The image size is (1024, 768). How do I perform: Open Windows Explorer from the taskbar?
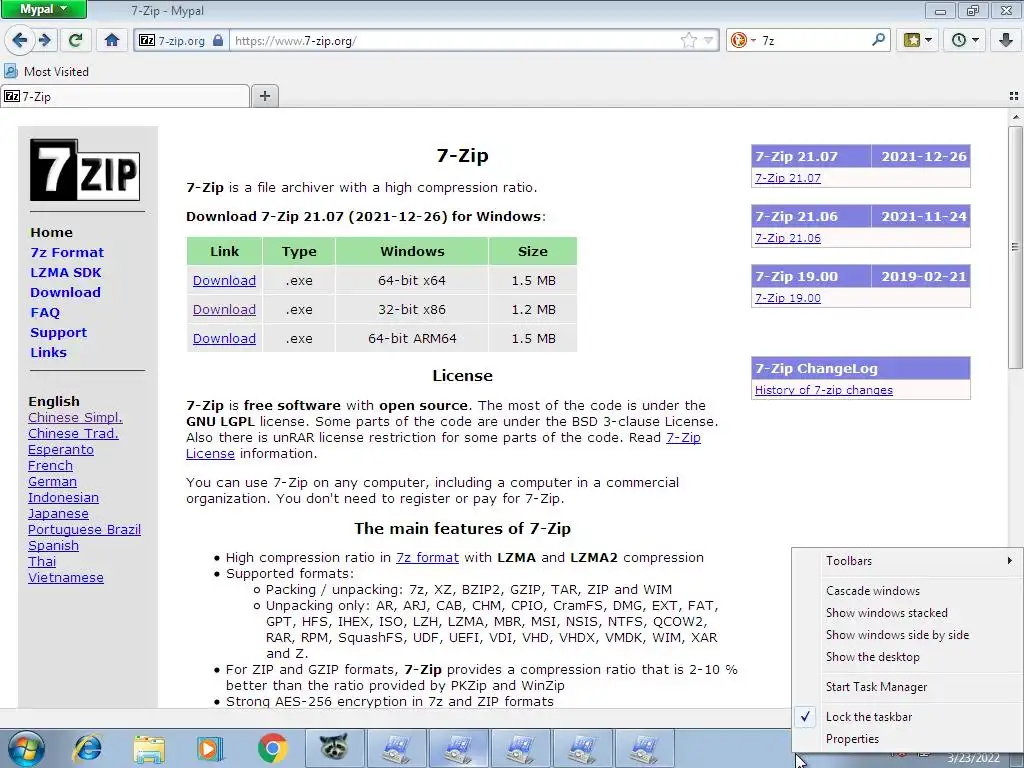[149, 748]
